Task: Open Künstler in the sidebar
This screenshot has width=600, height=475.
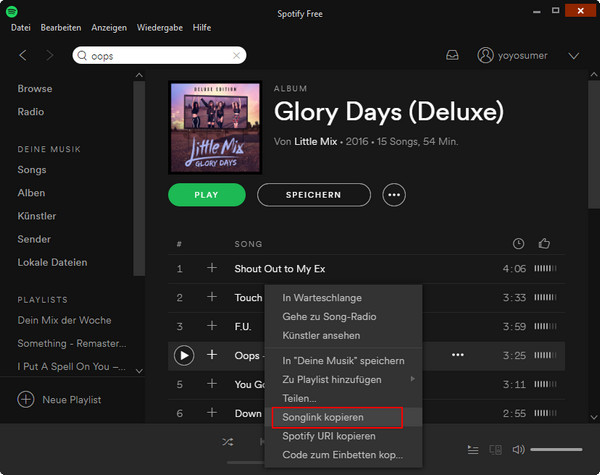Action: click(37, 216)
